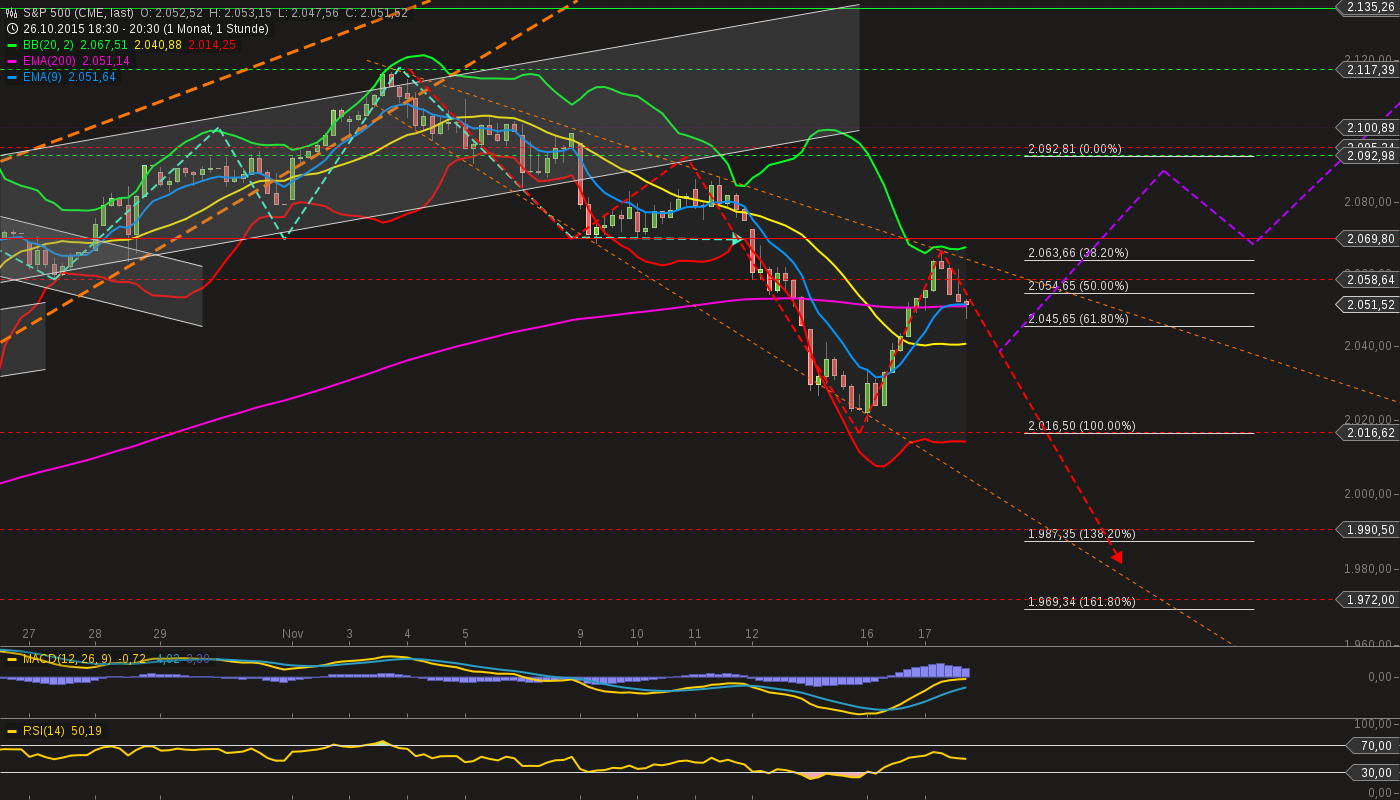This screenshot has height=800, width=1400.
Task: Click the MACD(12, 26, 9) indicator label
Action: click(x=68, y=659)
